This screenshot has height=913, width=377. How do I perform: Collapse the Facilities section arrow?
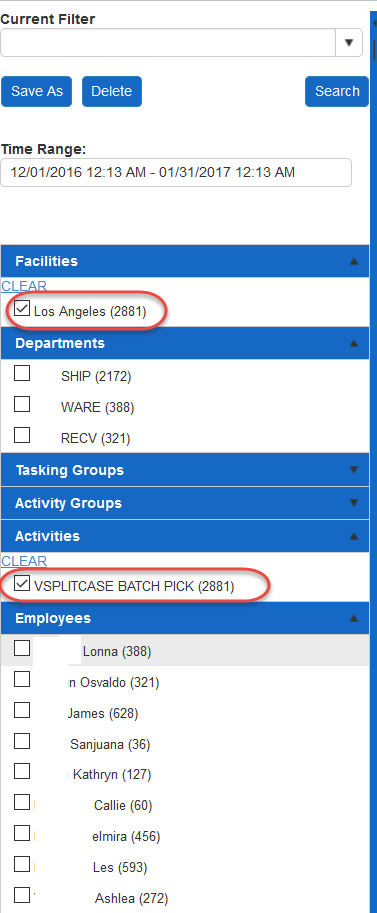pyautogui.click(x=353, y=261)
